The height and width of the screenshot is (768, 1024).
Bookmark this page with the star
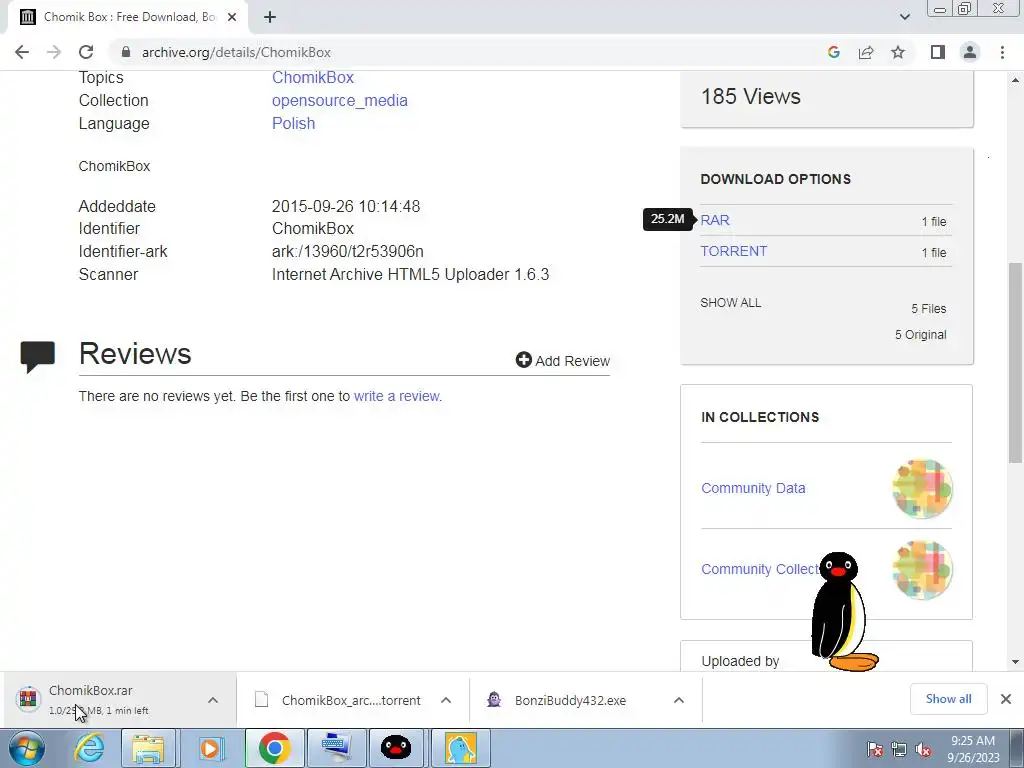[898, 52]
